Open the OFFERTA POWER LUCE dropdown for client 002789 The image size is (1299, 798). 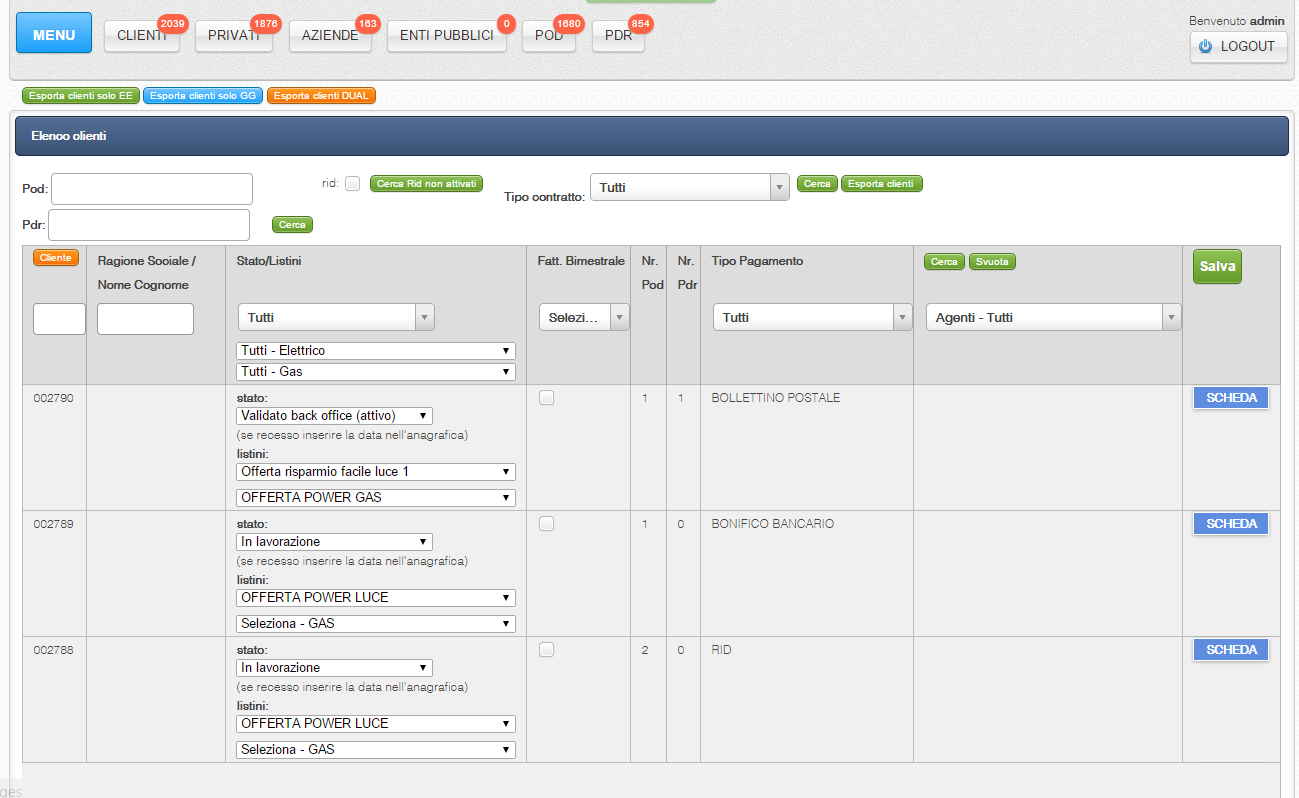(376, 598)
